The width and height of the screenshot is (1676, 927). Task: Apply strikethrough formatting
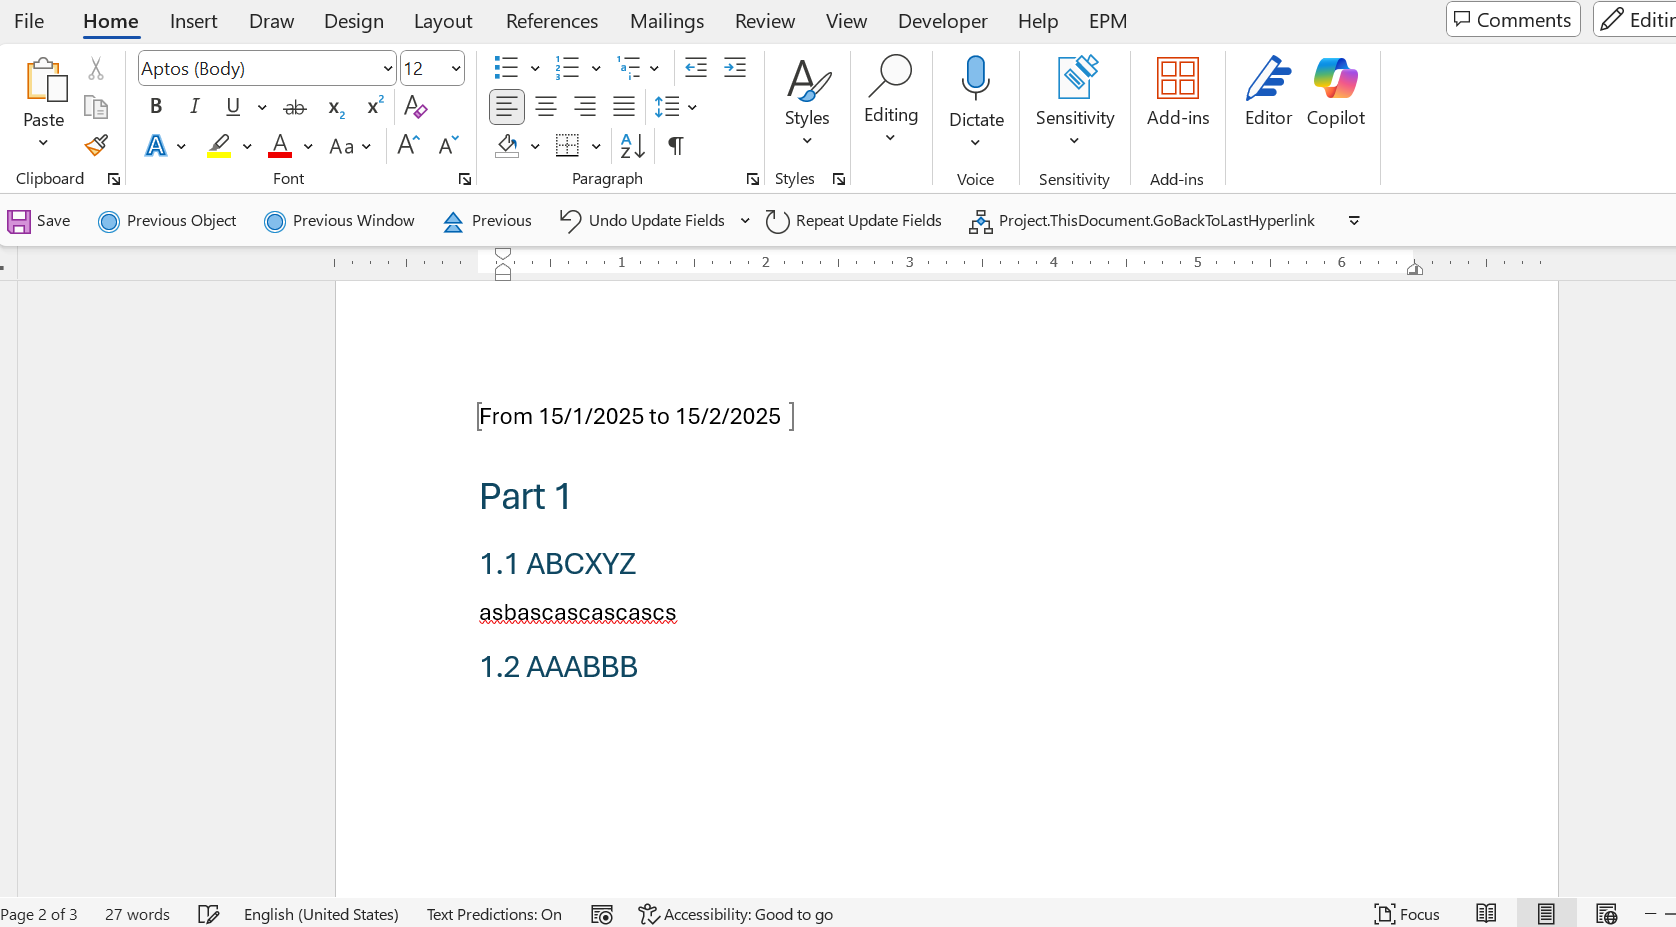295,107
